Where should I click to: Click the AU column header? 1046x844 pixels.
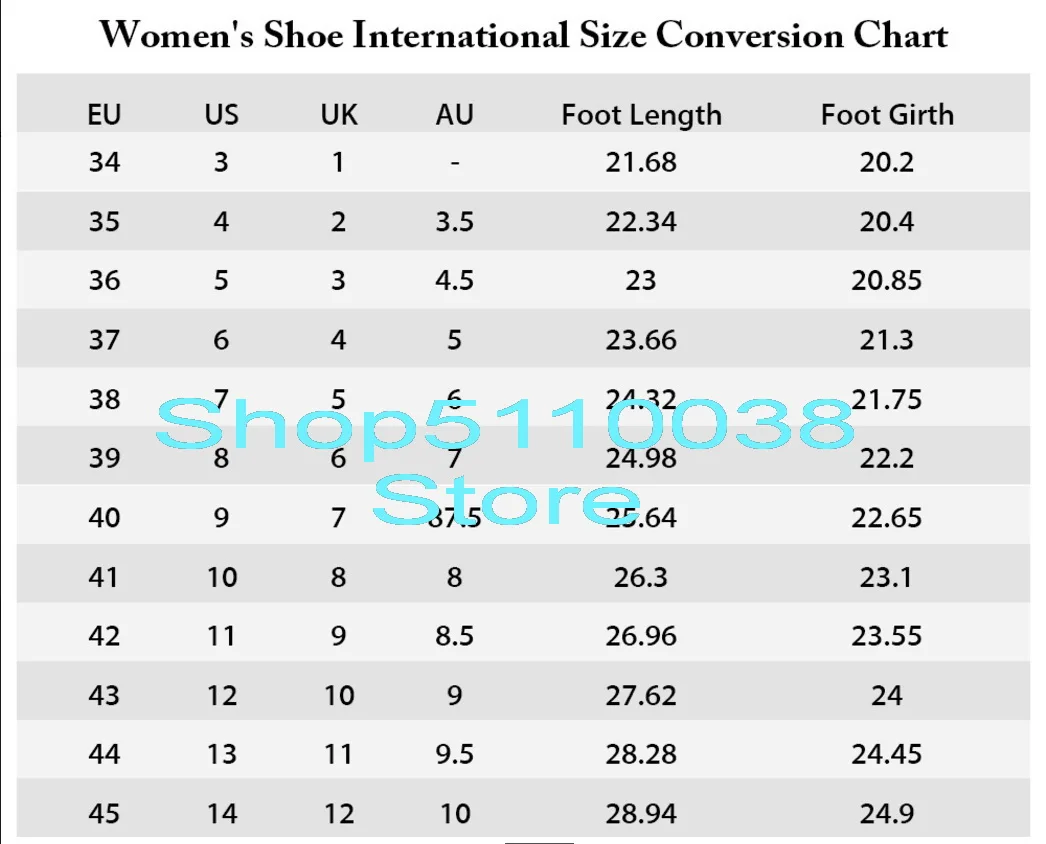pos(454,115)
